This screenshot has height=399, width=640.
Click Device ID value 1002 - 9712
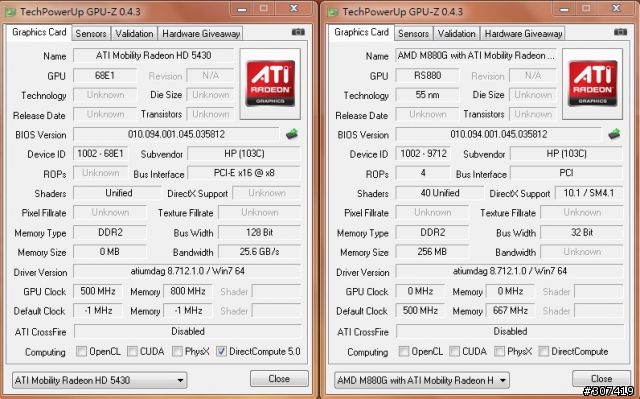423,154
